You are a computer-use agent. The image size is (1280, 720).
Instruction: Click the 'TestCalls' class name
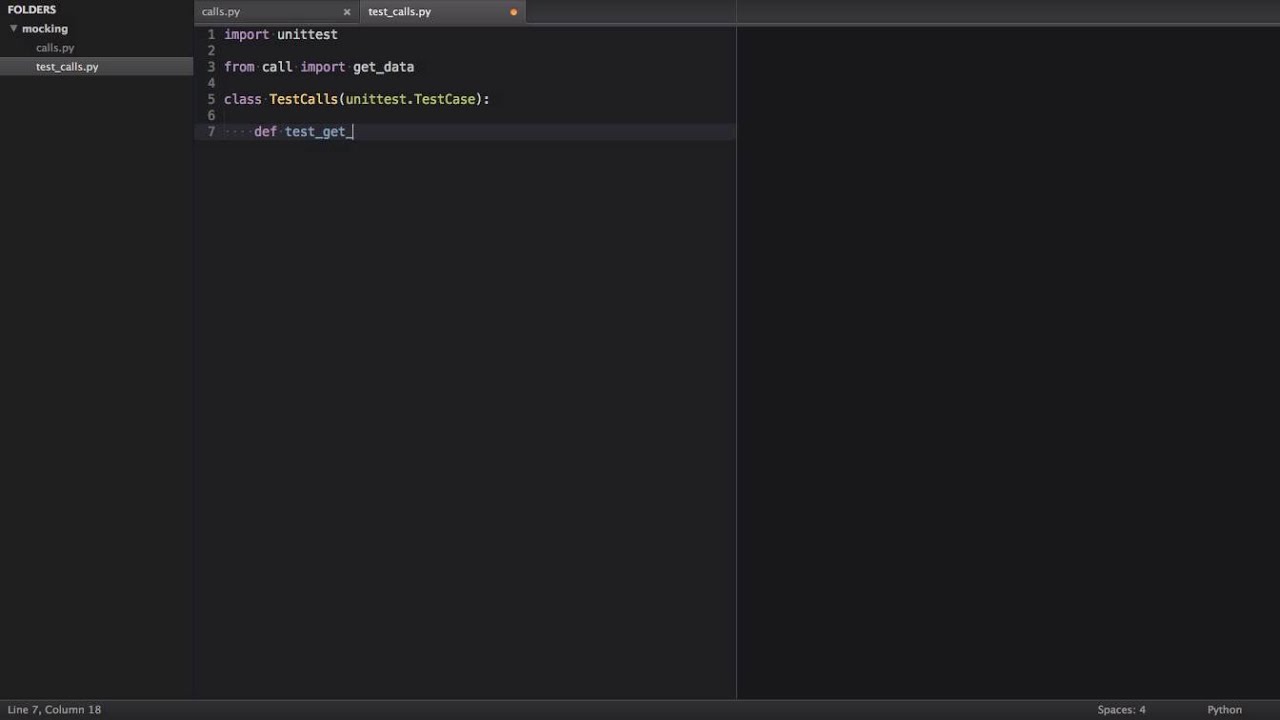(303, 99)
